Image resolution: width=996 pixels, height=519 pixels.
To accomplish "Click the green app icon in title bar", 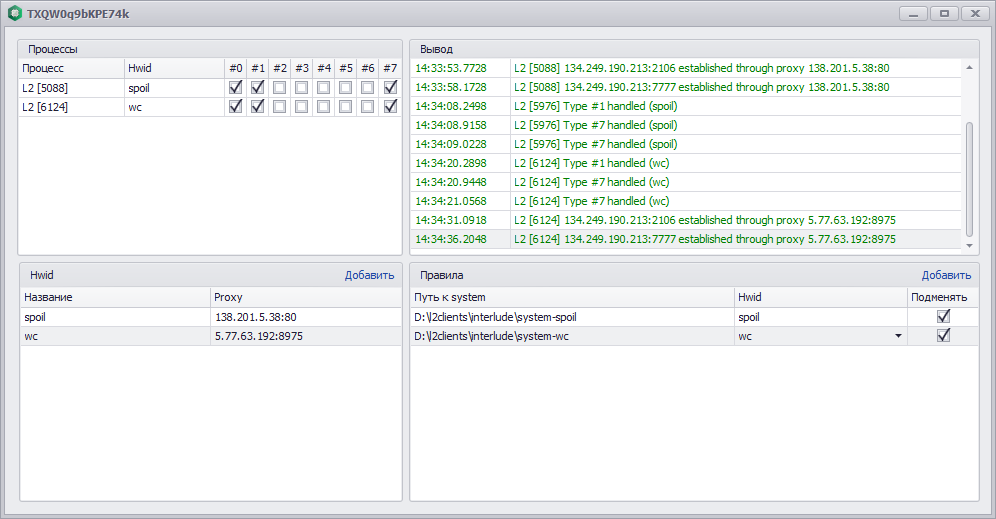I will click(x=15, y=14).
